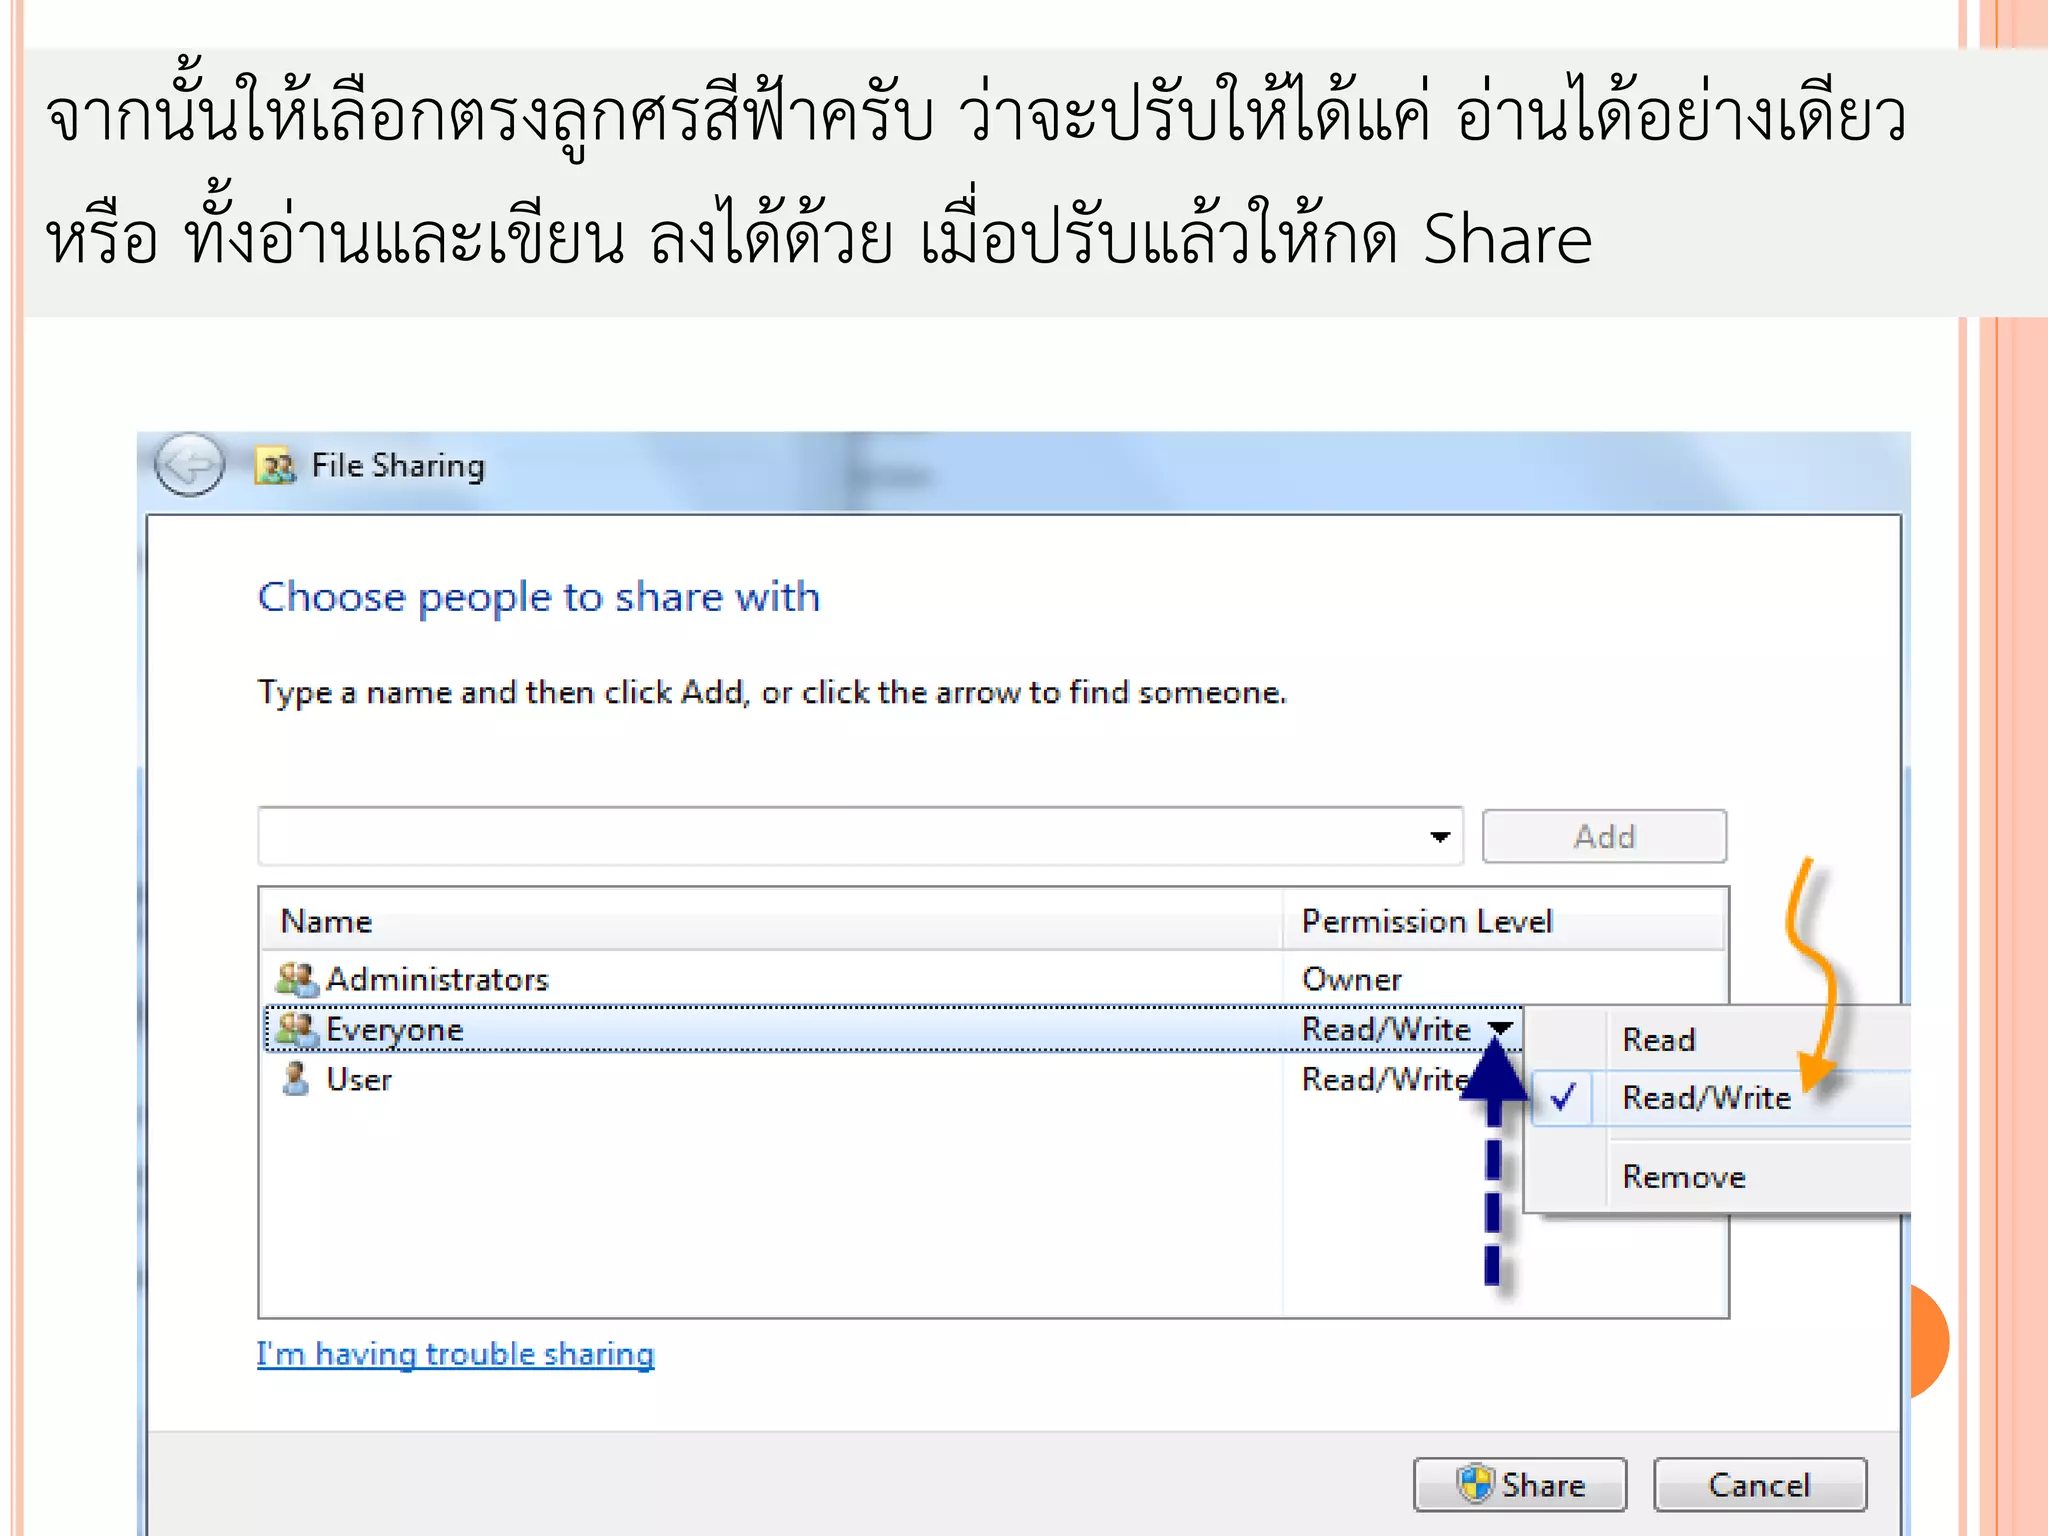
Task: Open the Everyone permission level dropdown arrow
Action: (x=1500, y=1029)
